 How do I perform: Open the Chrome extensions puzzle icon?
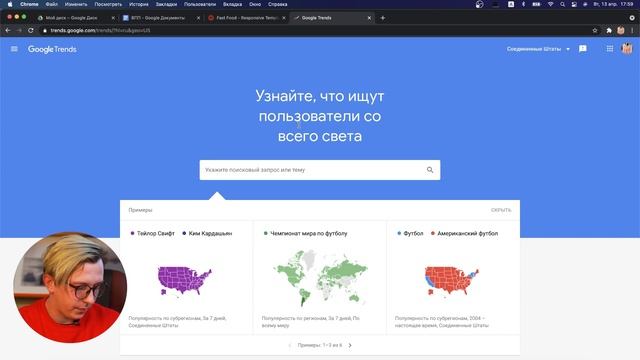tap(609, 30)
